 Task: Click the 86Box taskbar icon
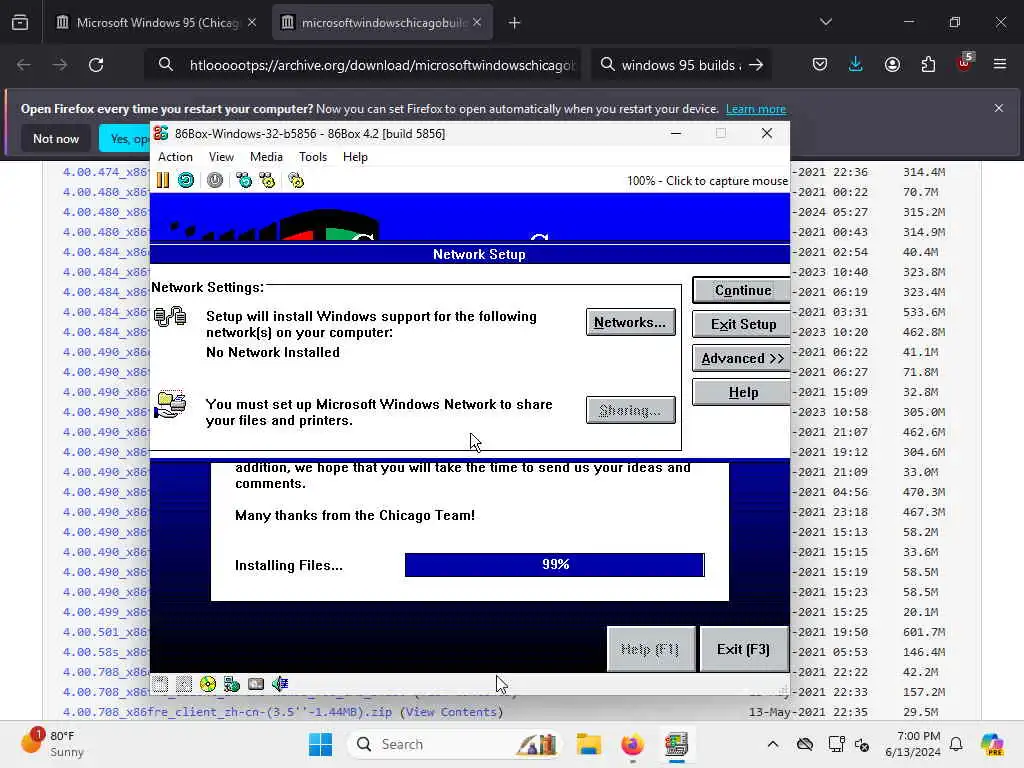tap(677, 744)
